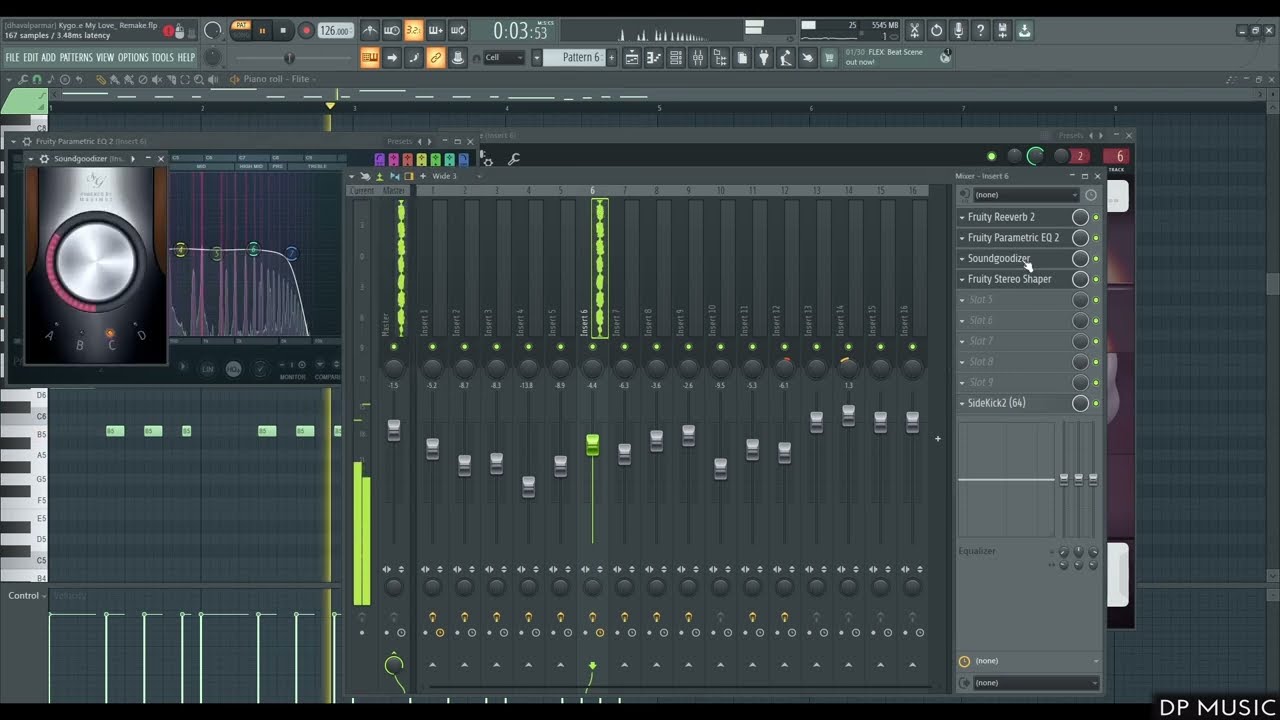Click the audio editor scissors icon

click(x=914, y=31)
